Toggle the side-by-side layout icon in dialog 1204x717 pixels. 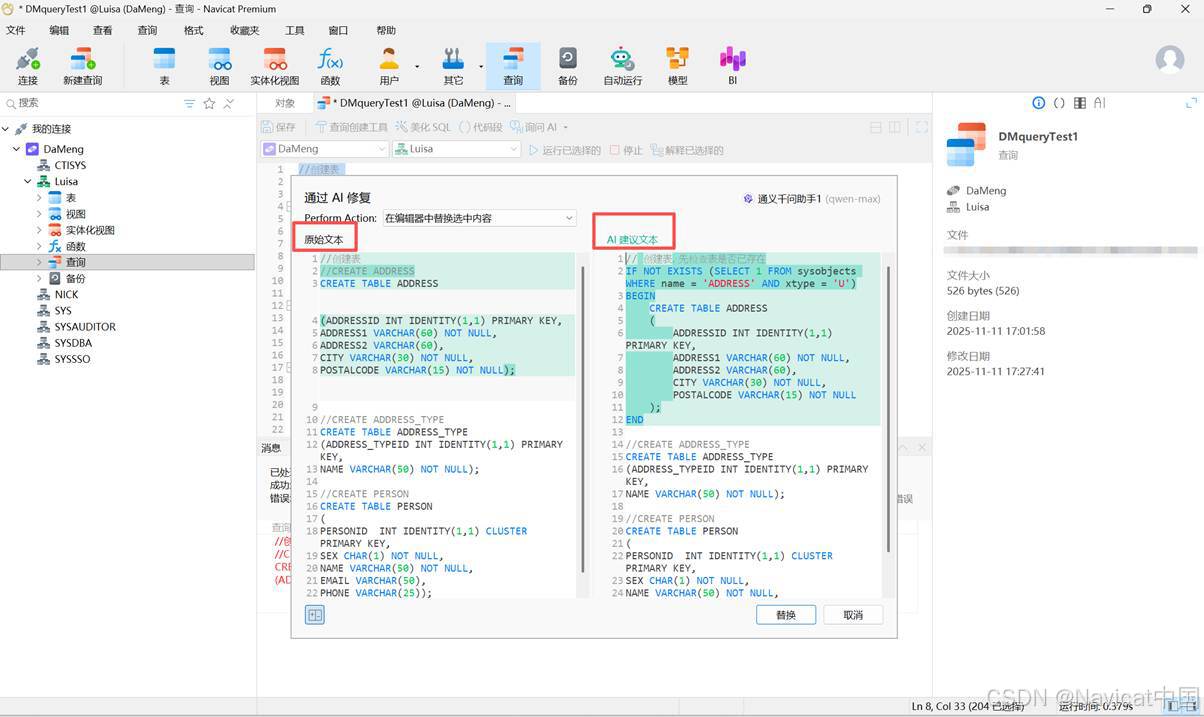click(315, 615)
